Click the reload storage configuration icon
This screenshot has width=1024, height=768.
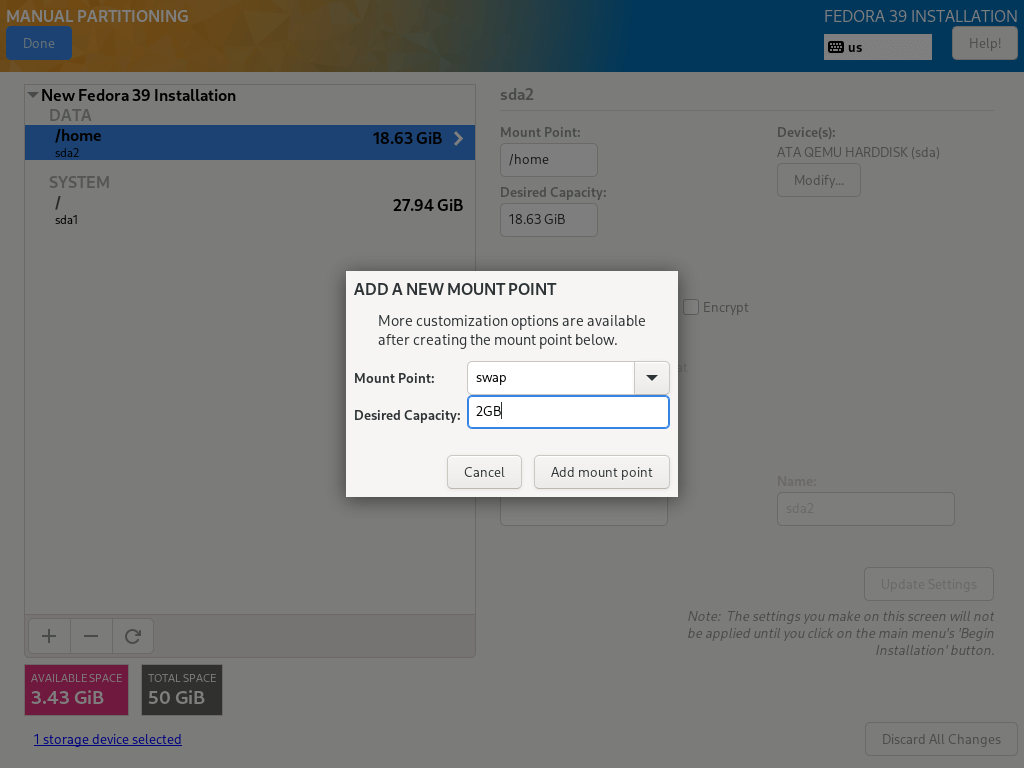coord(133,636)
